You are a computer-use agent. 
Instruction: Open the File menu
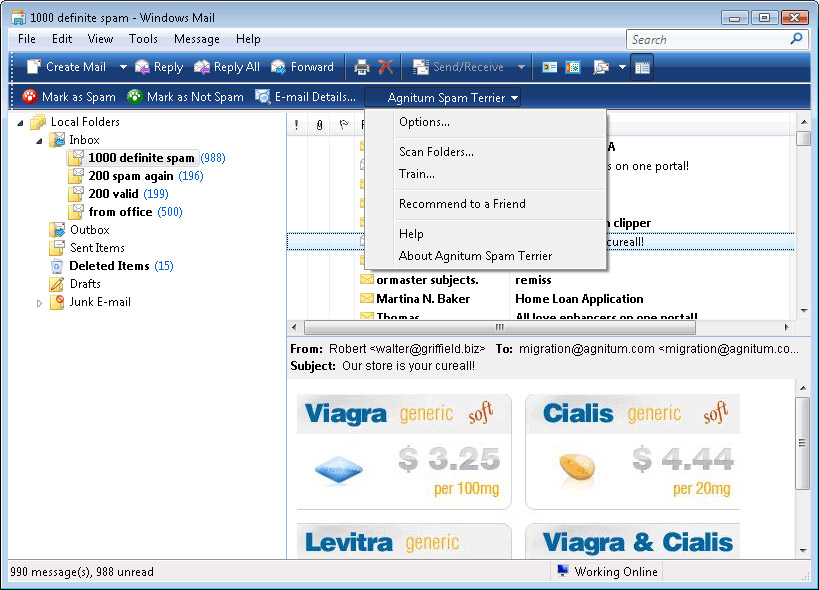[27, 39]
